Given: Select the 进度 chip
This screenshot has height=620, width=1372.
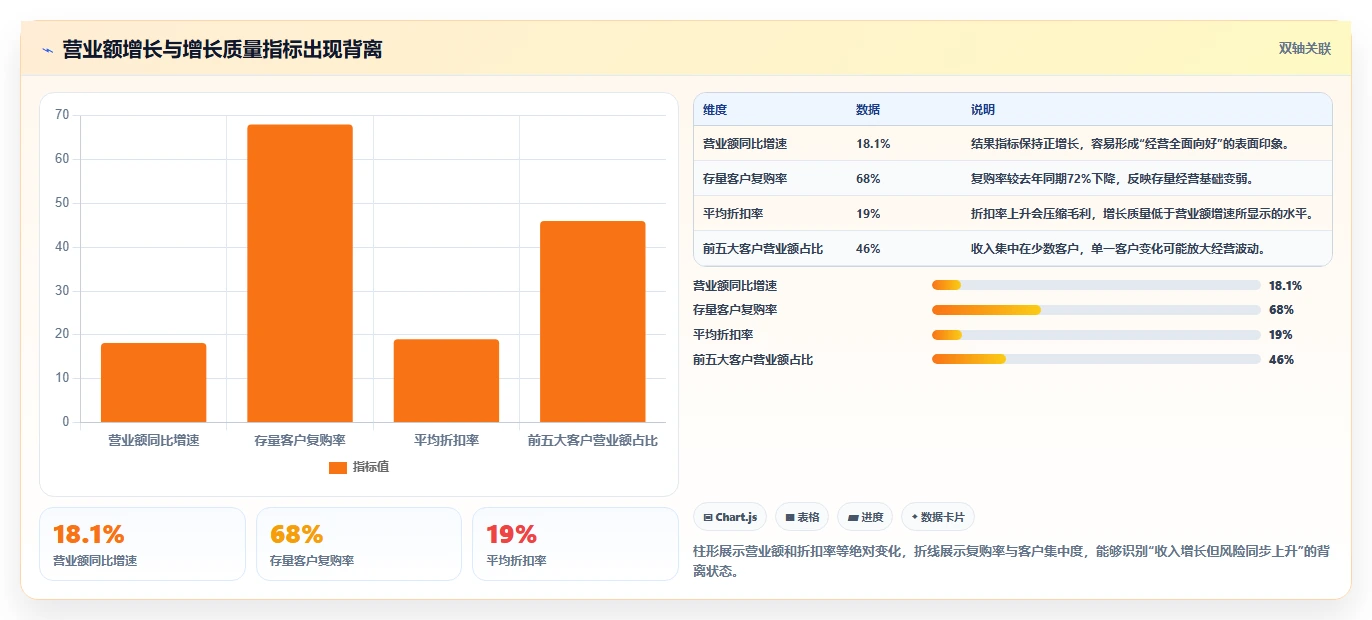Looking at the screenshot, I should (x=865, y=517).
